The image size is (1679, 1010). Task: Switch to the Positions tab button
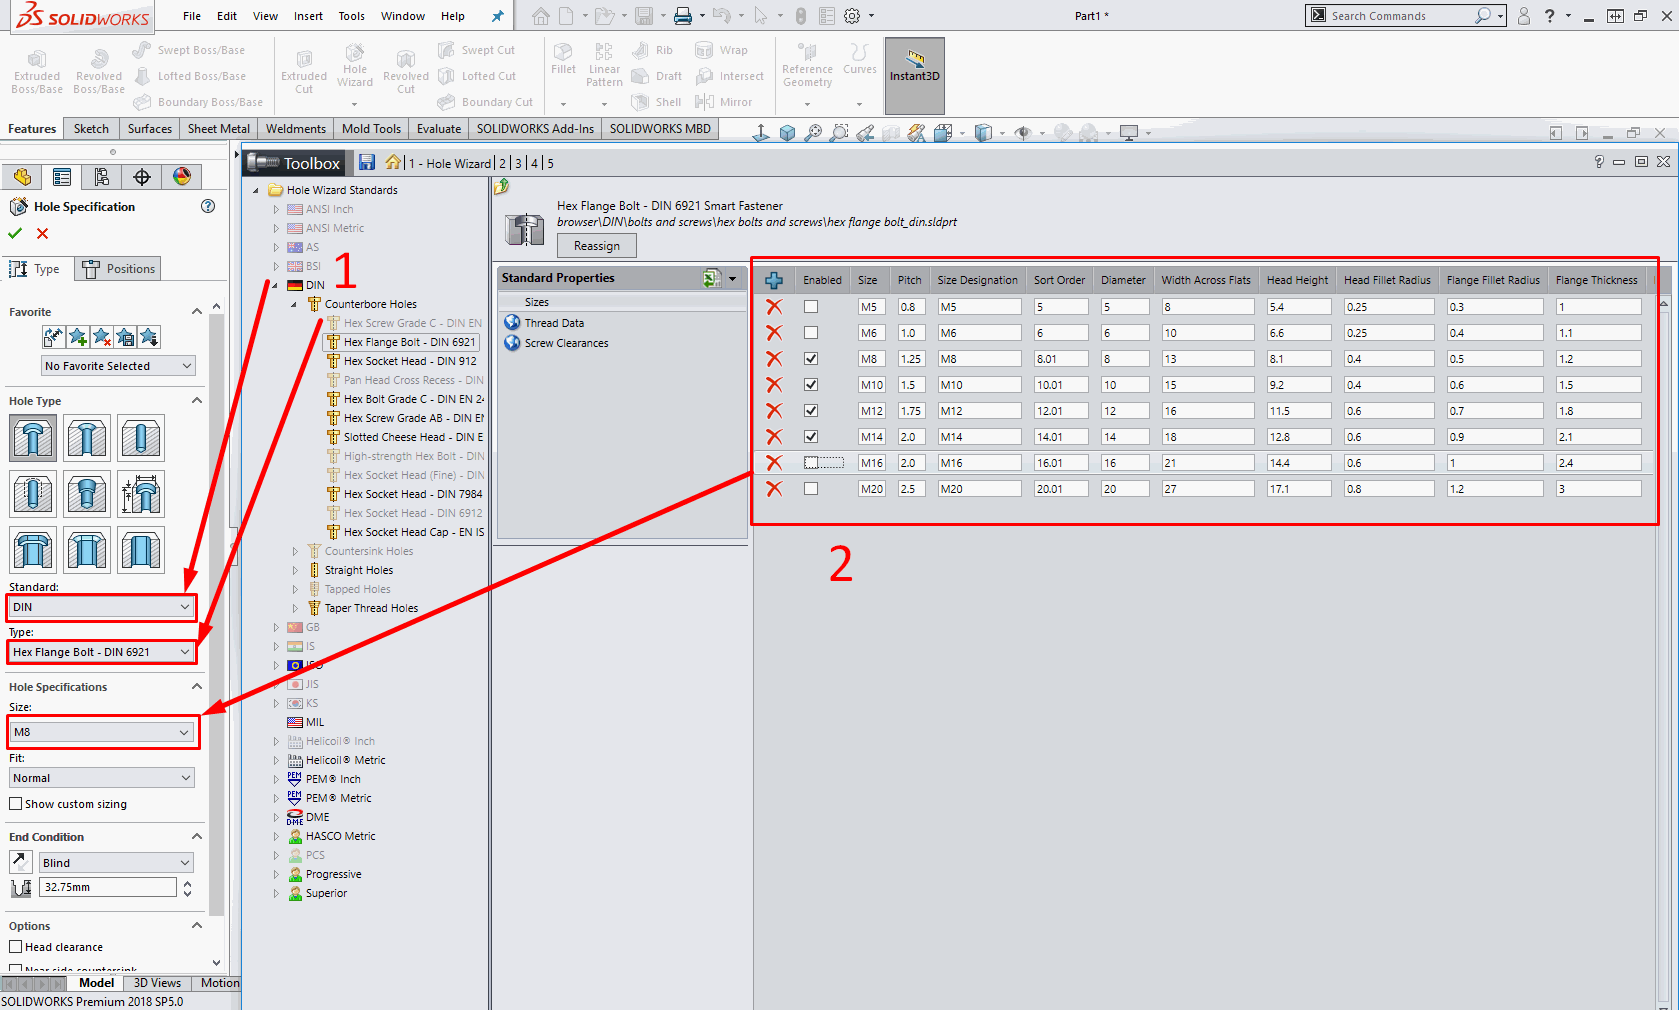[119, 269]
